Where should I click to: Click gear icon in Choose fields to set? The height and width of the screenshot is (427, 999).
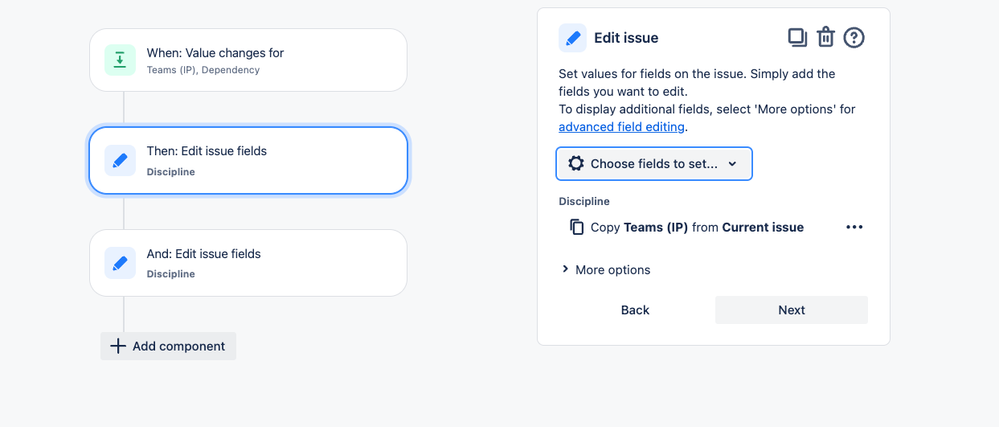576,163
